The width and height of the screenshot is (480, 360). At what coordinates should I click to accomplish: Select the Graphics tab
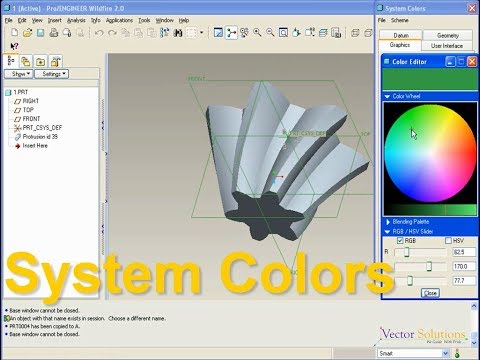click(x=400, y=45)
